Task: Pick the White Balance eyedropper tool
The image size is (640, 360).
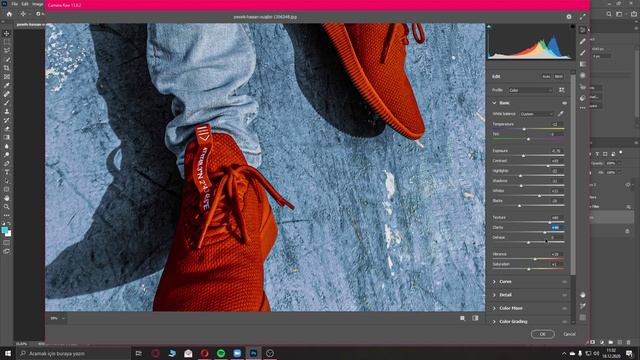Action: 561,114
